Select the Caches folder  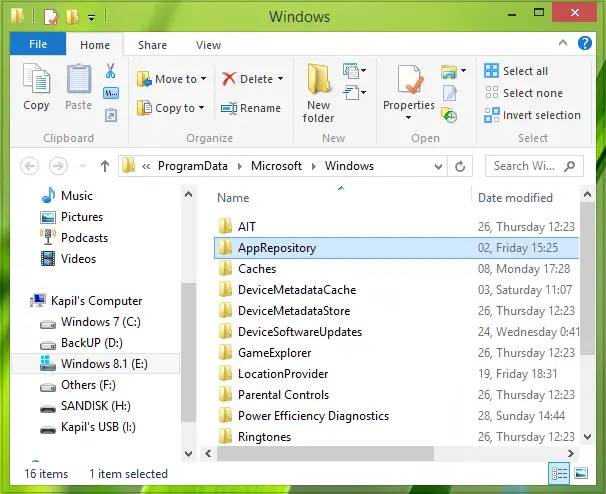point(257,269)
